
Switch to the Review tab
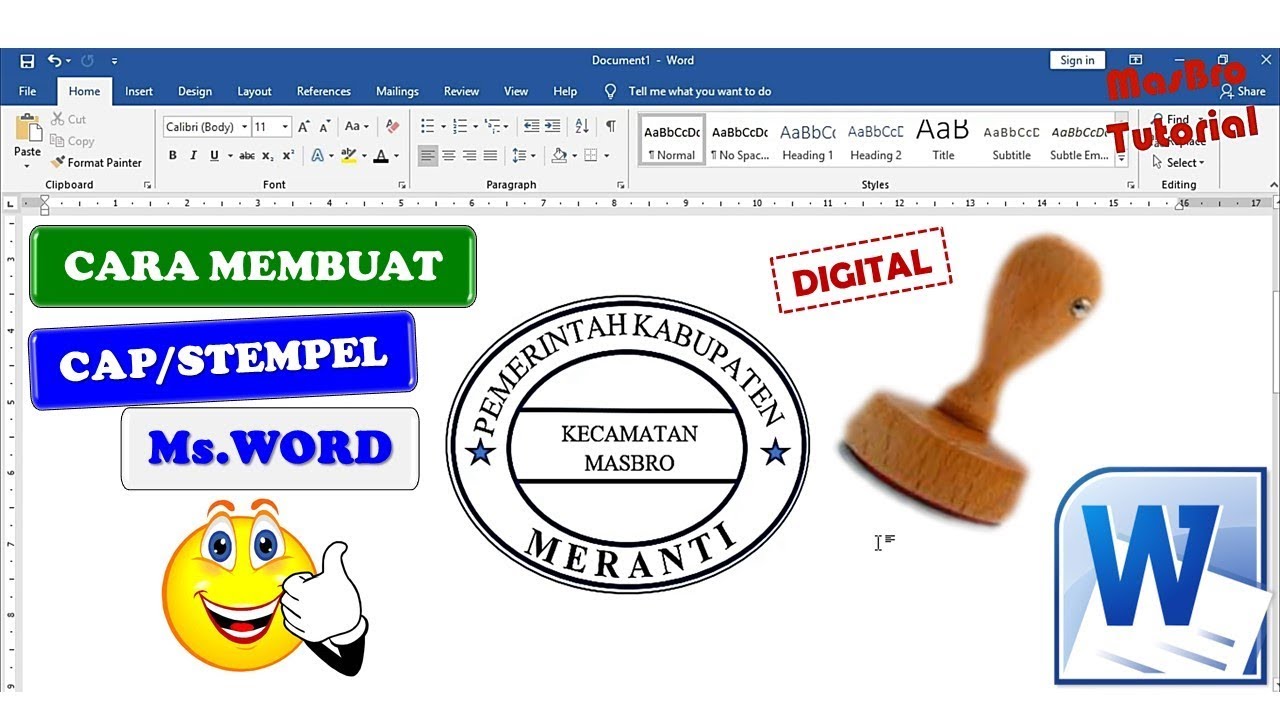(x=461, y=91)
